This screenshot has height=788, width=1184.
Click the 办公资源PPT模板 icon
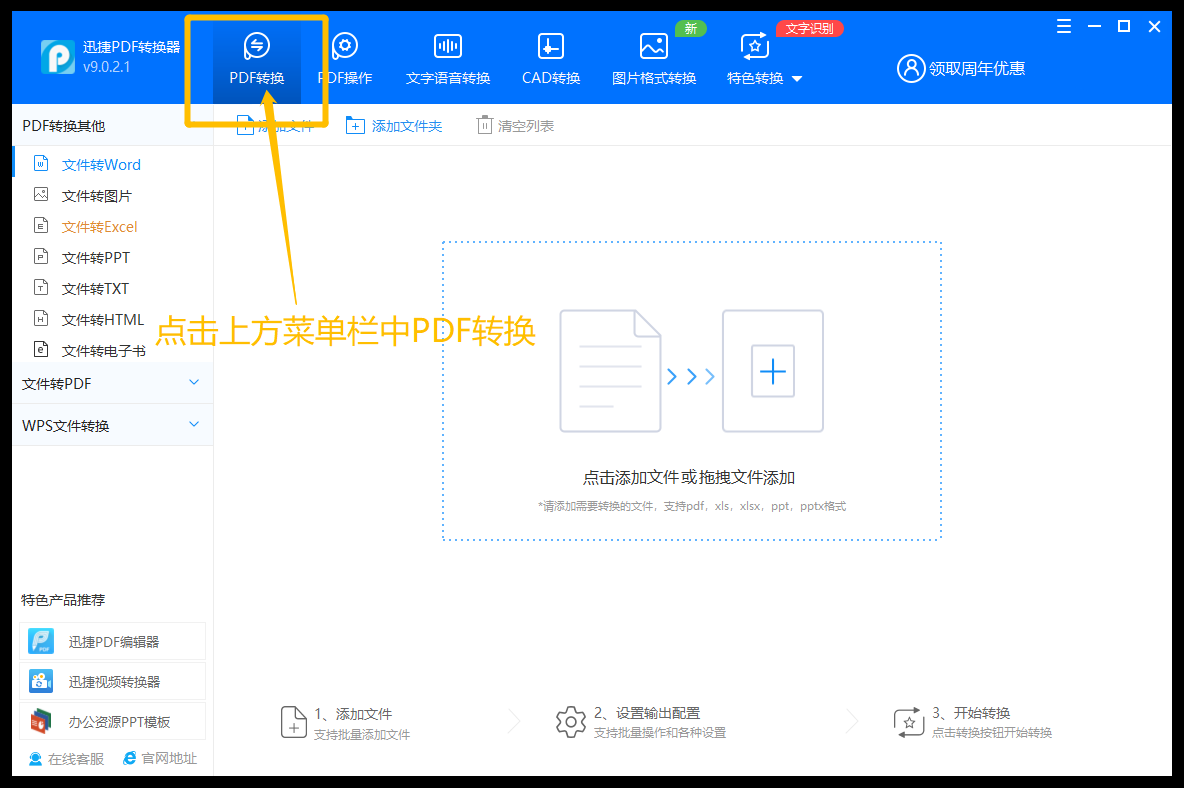coord(41,722)
